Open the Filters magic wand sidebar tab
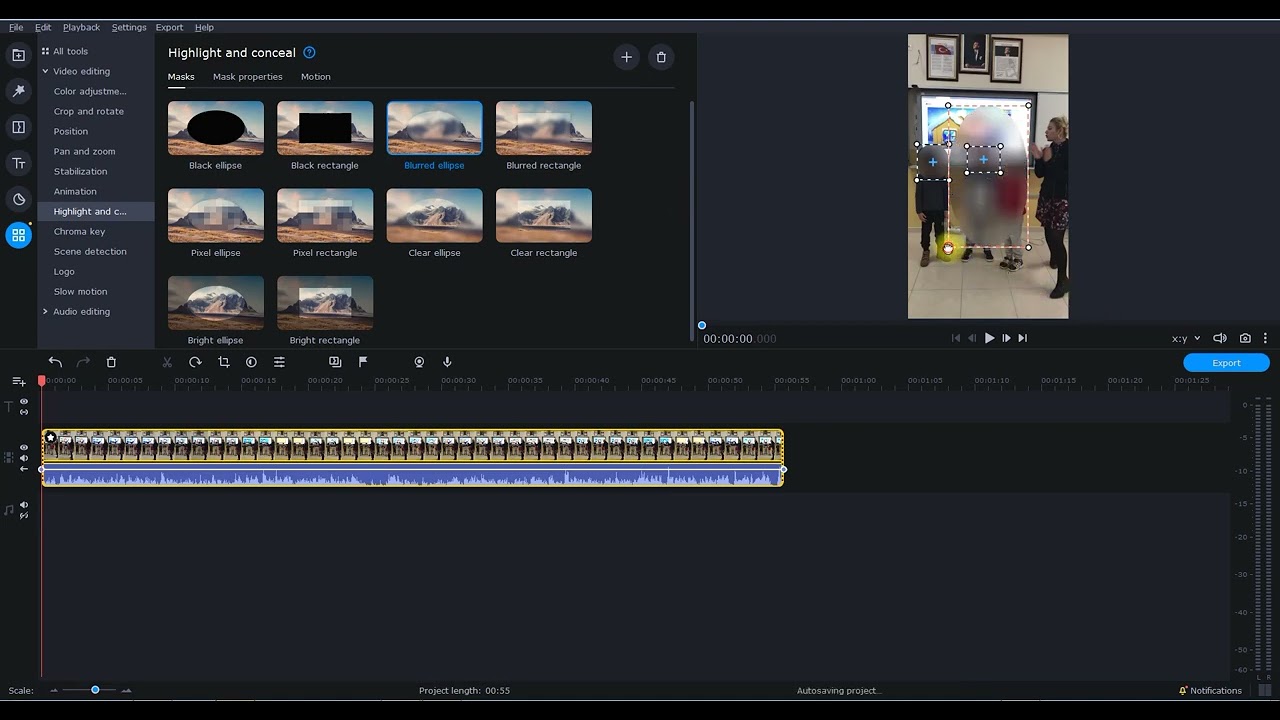This screenshot has height=720, width=1280. 18,91
